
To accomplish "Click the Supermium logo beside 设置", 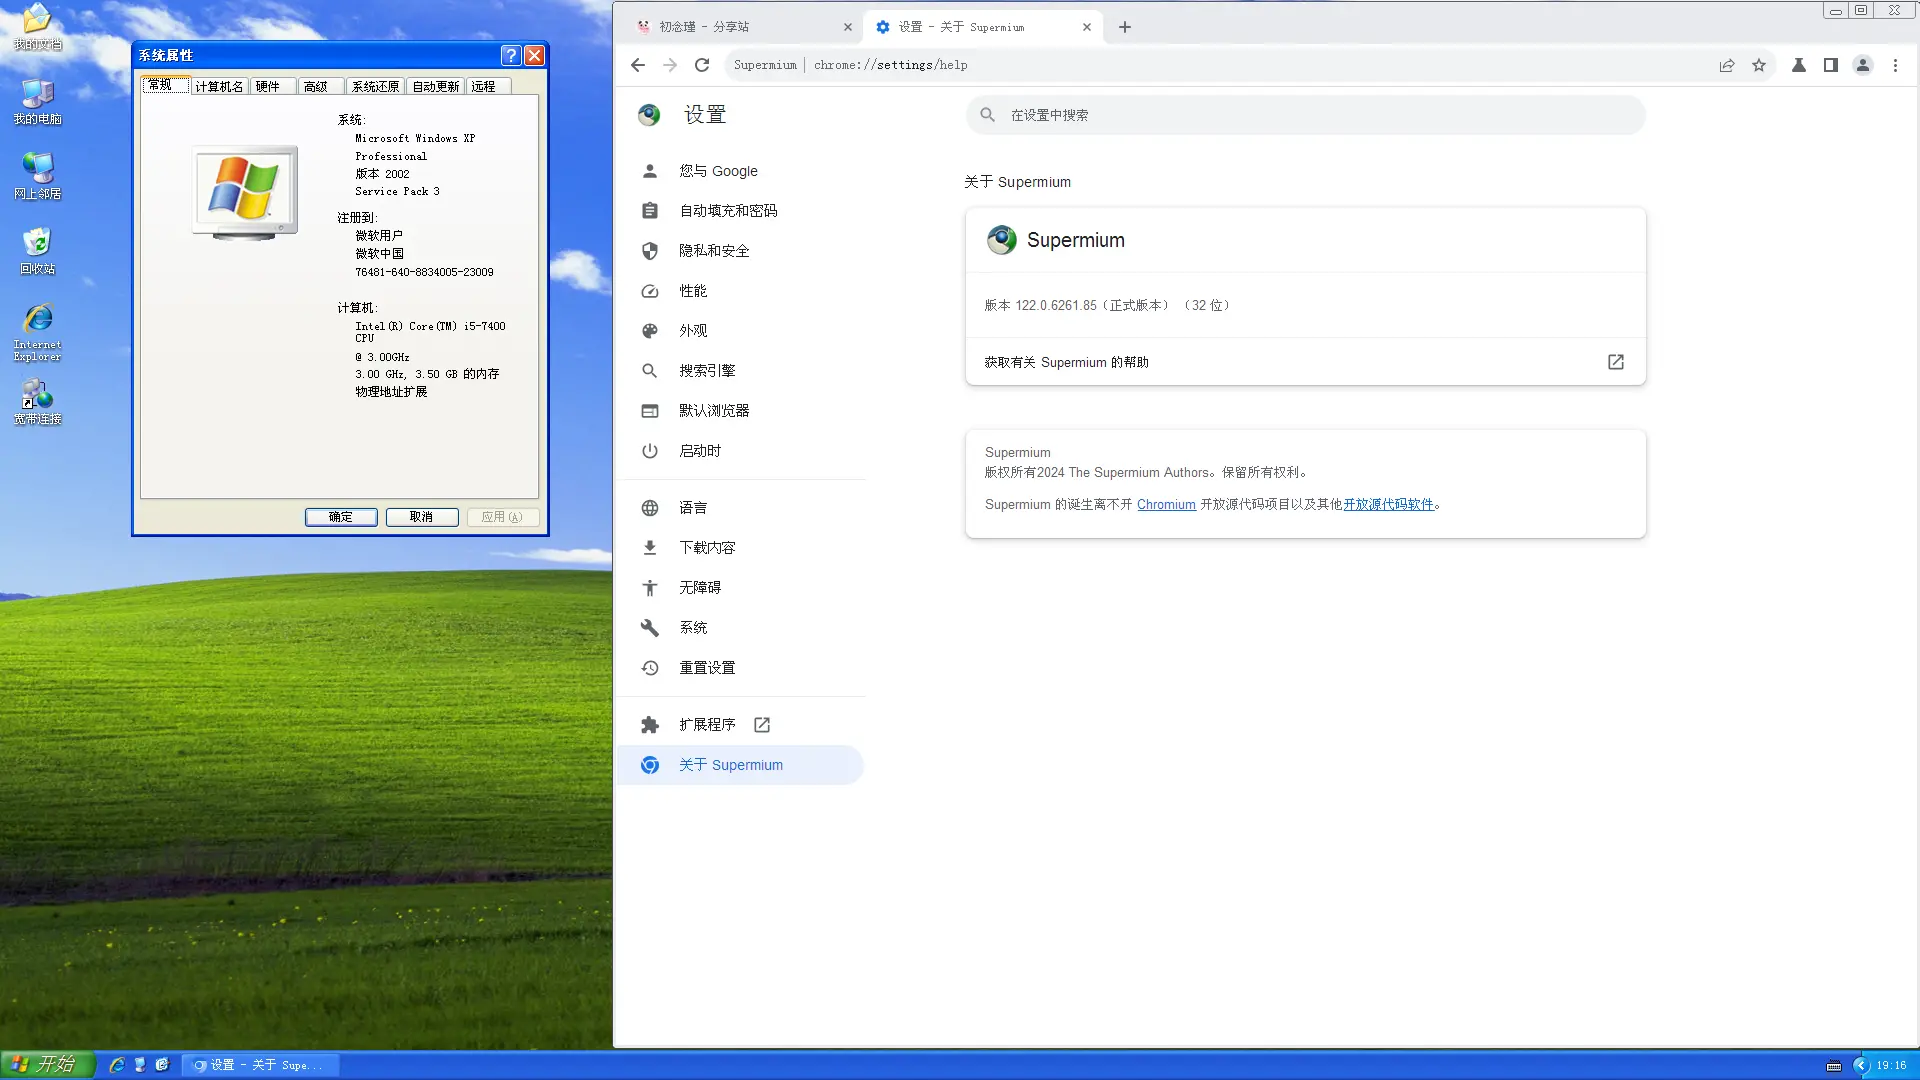I will coord(649,115).
